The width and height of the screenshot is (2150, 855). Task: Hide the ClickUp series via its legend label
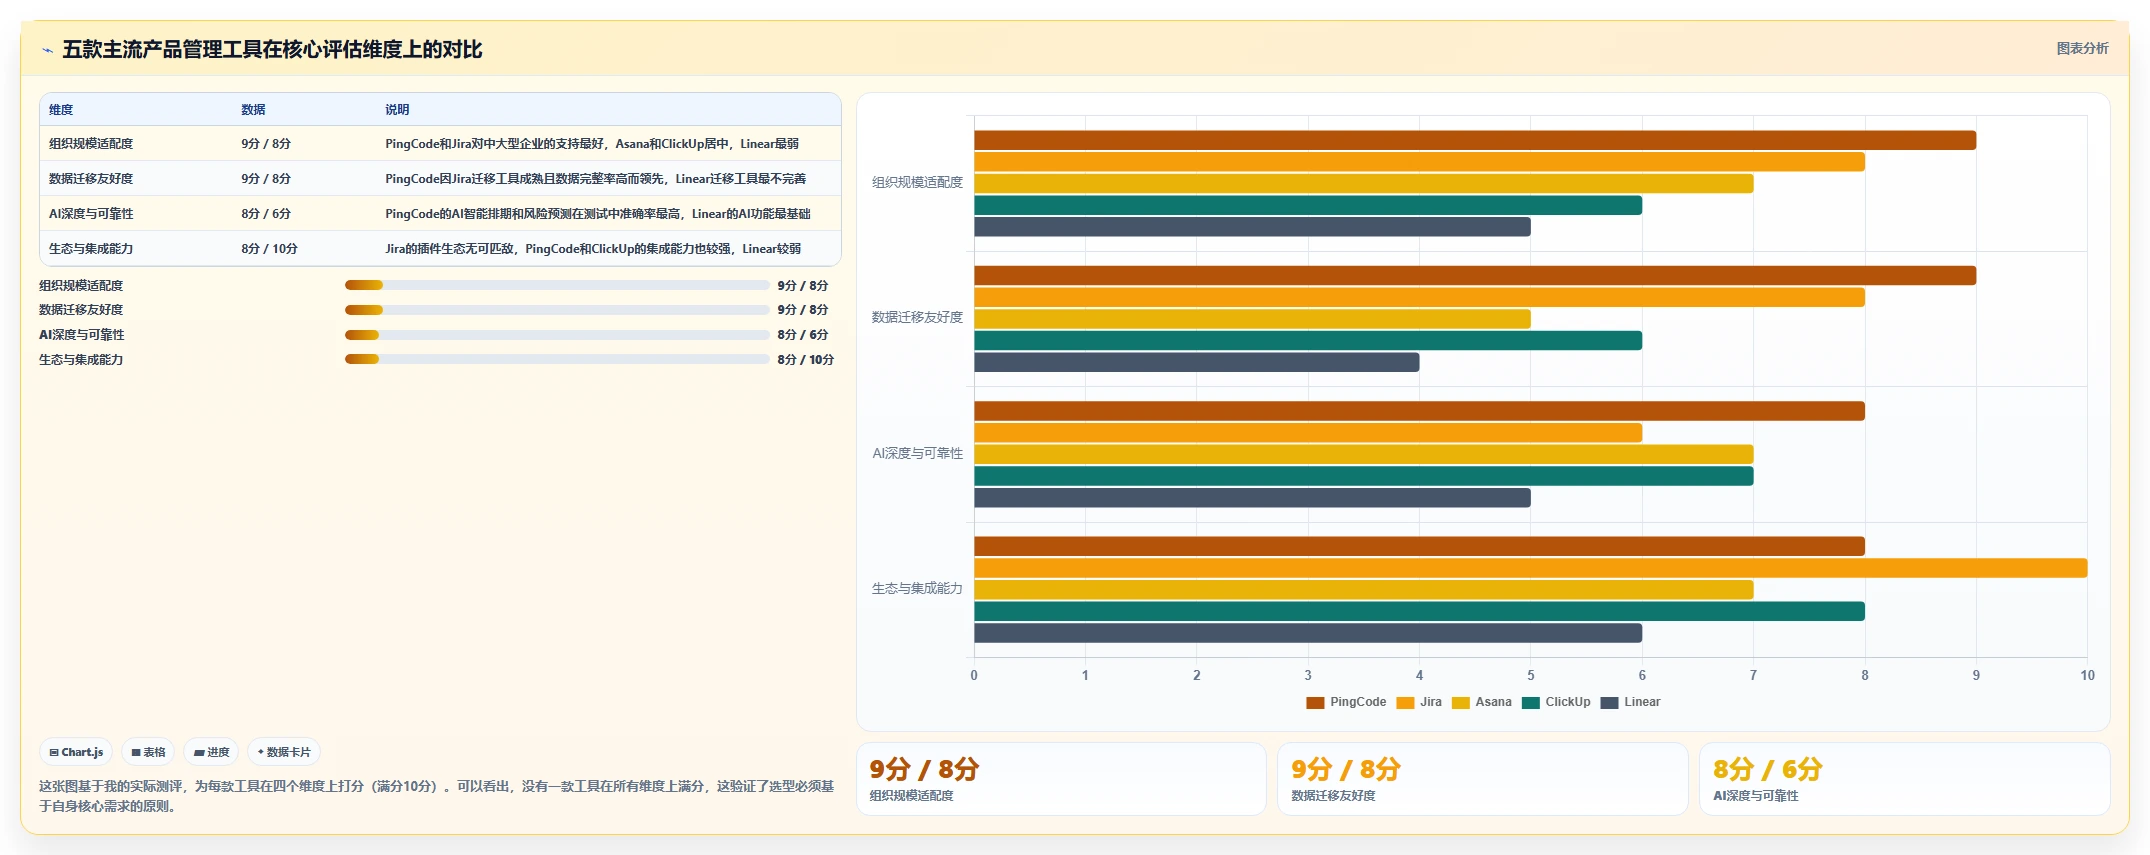click(x=1567, y=702)
